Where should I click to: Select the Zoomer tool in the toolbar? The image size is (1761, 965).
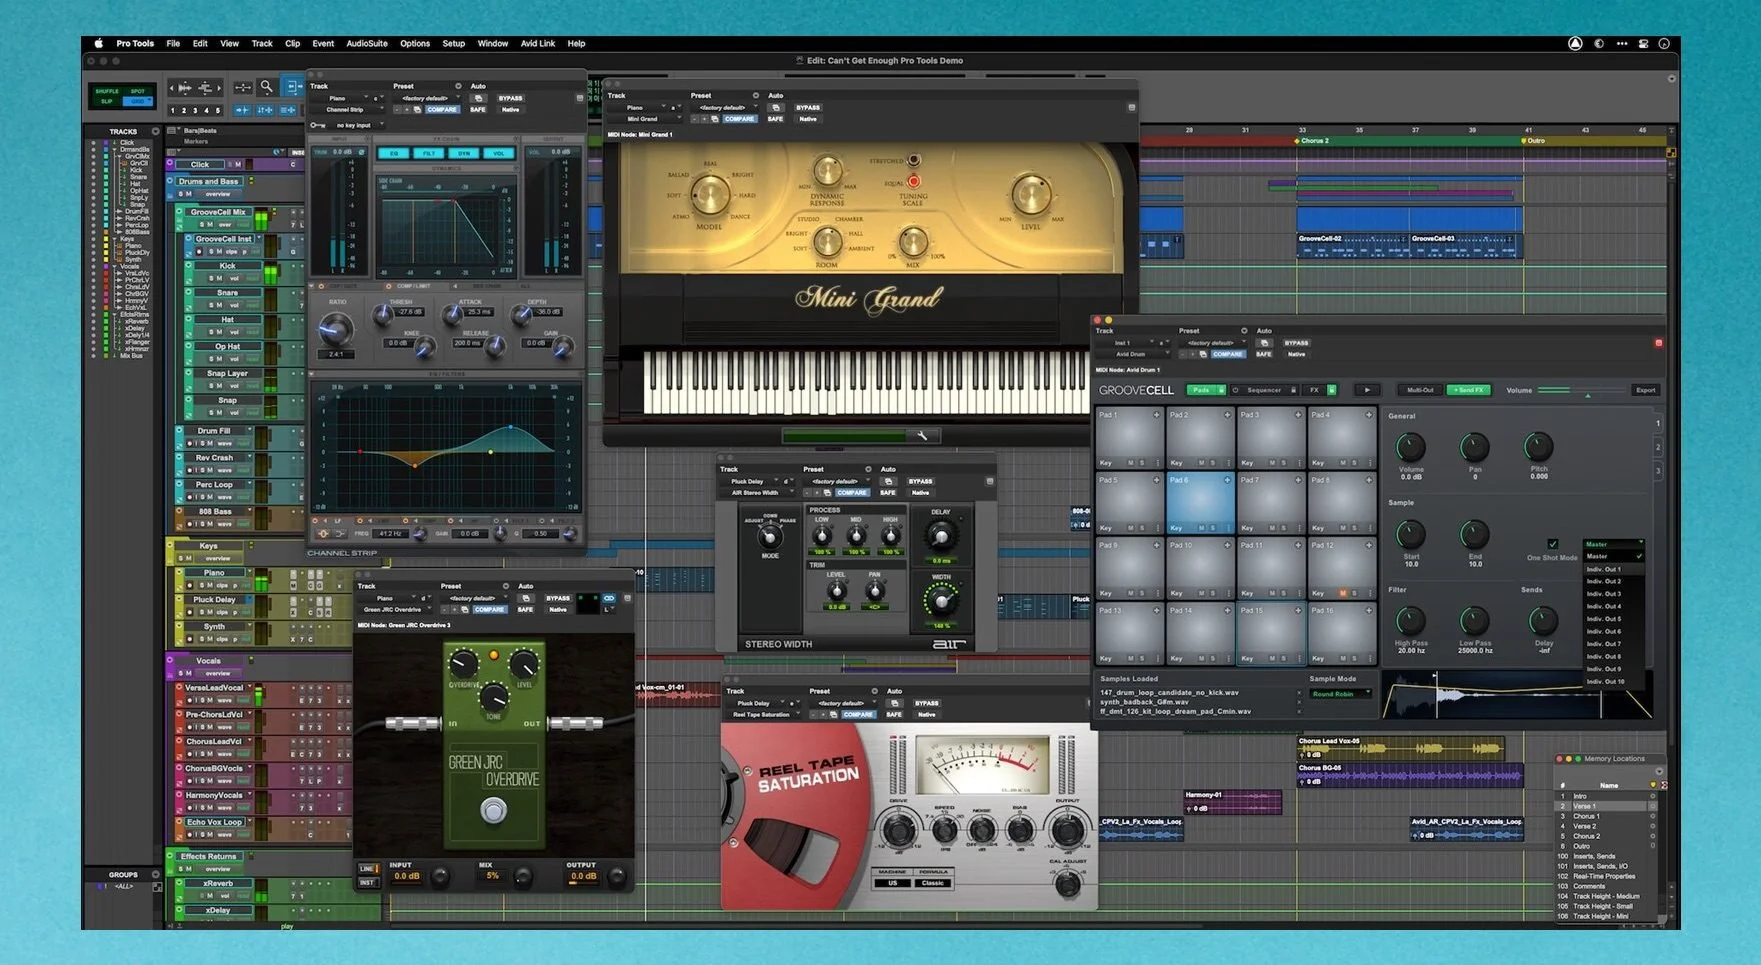pos(266,87)
